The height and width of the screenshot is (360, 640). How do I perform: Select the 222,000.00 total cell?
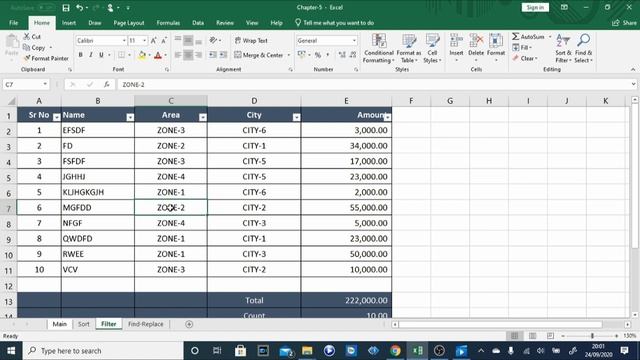click(346, 300)
